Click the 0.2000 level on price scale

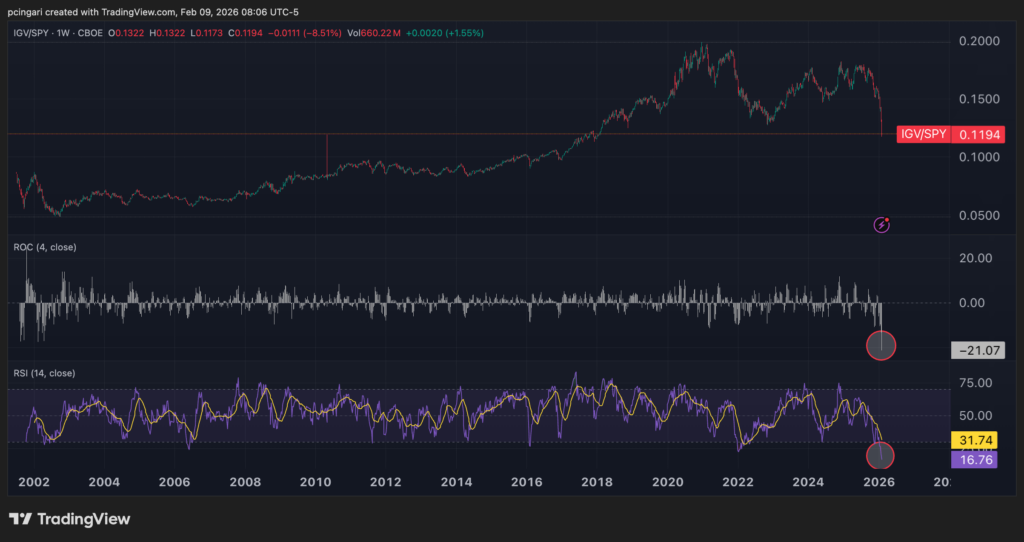979,41
